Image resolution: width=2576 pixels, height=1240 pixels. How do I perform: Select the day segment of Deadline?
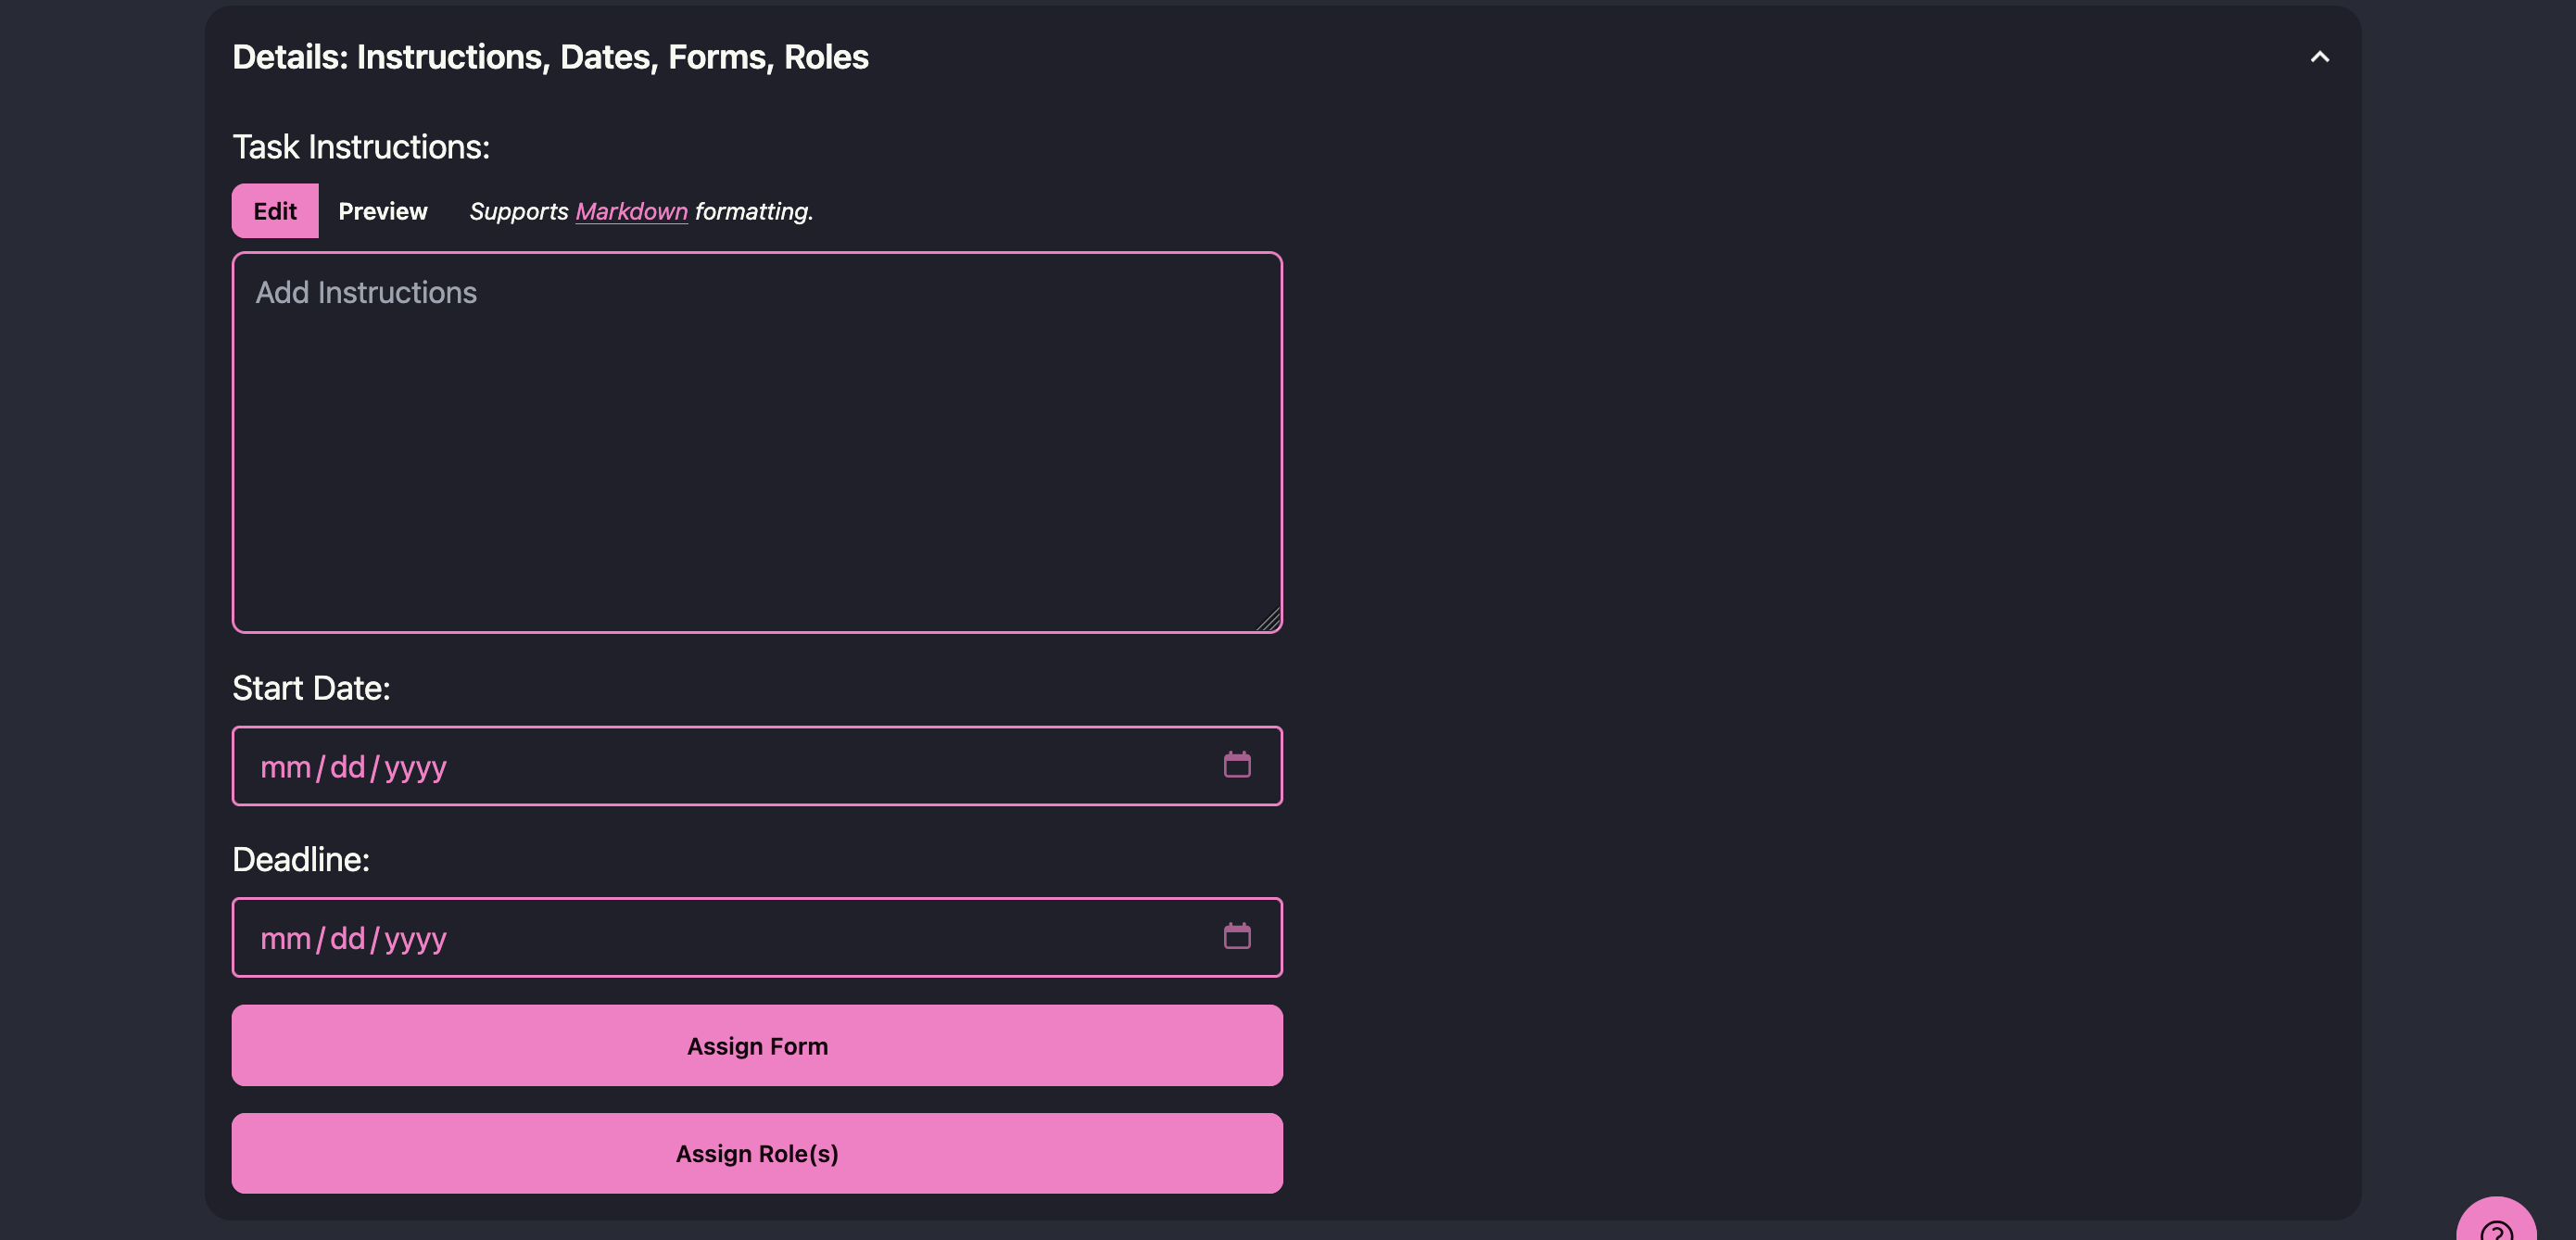(x=347, y=938)
